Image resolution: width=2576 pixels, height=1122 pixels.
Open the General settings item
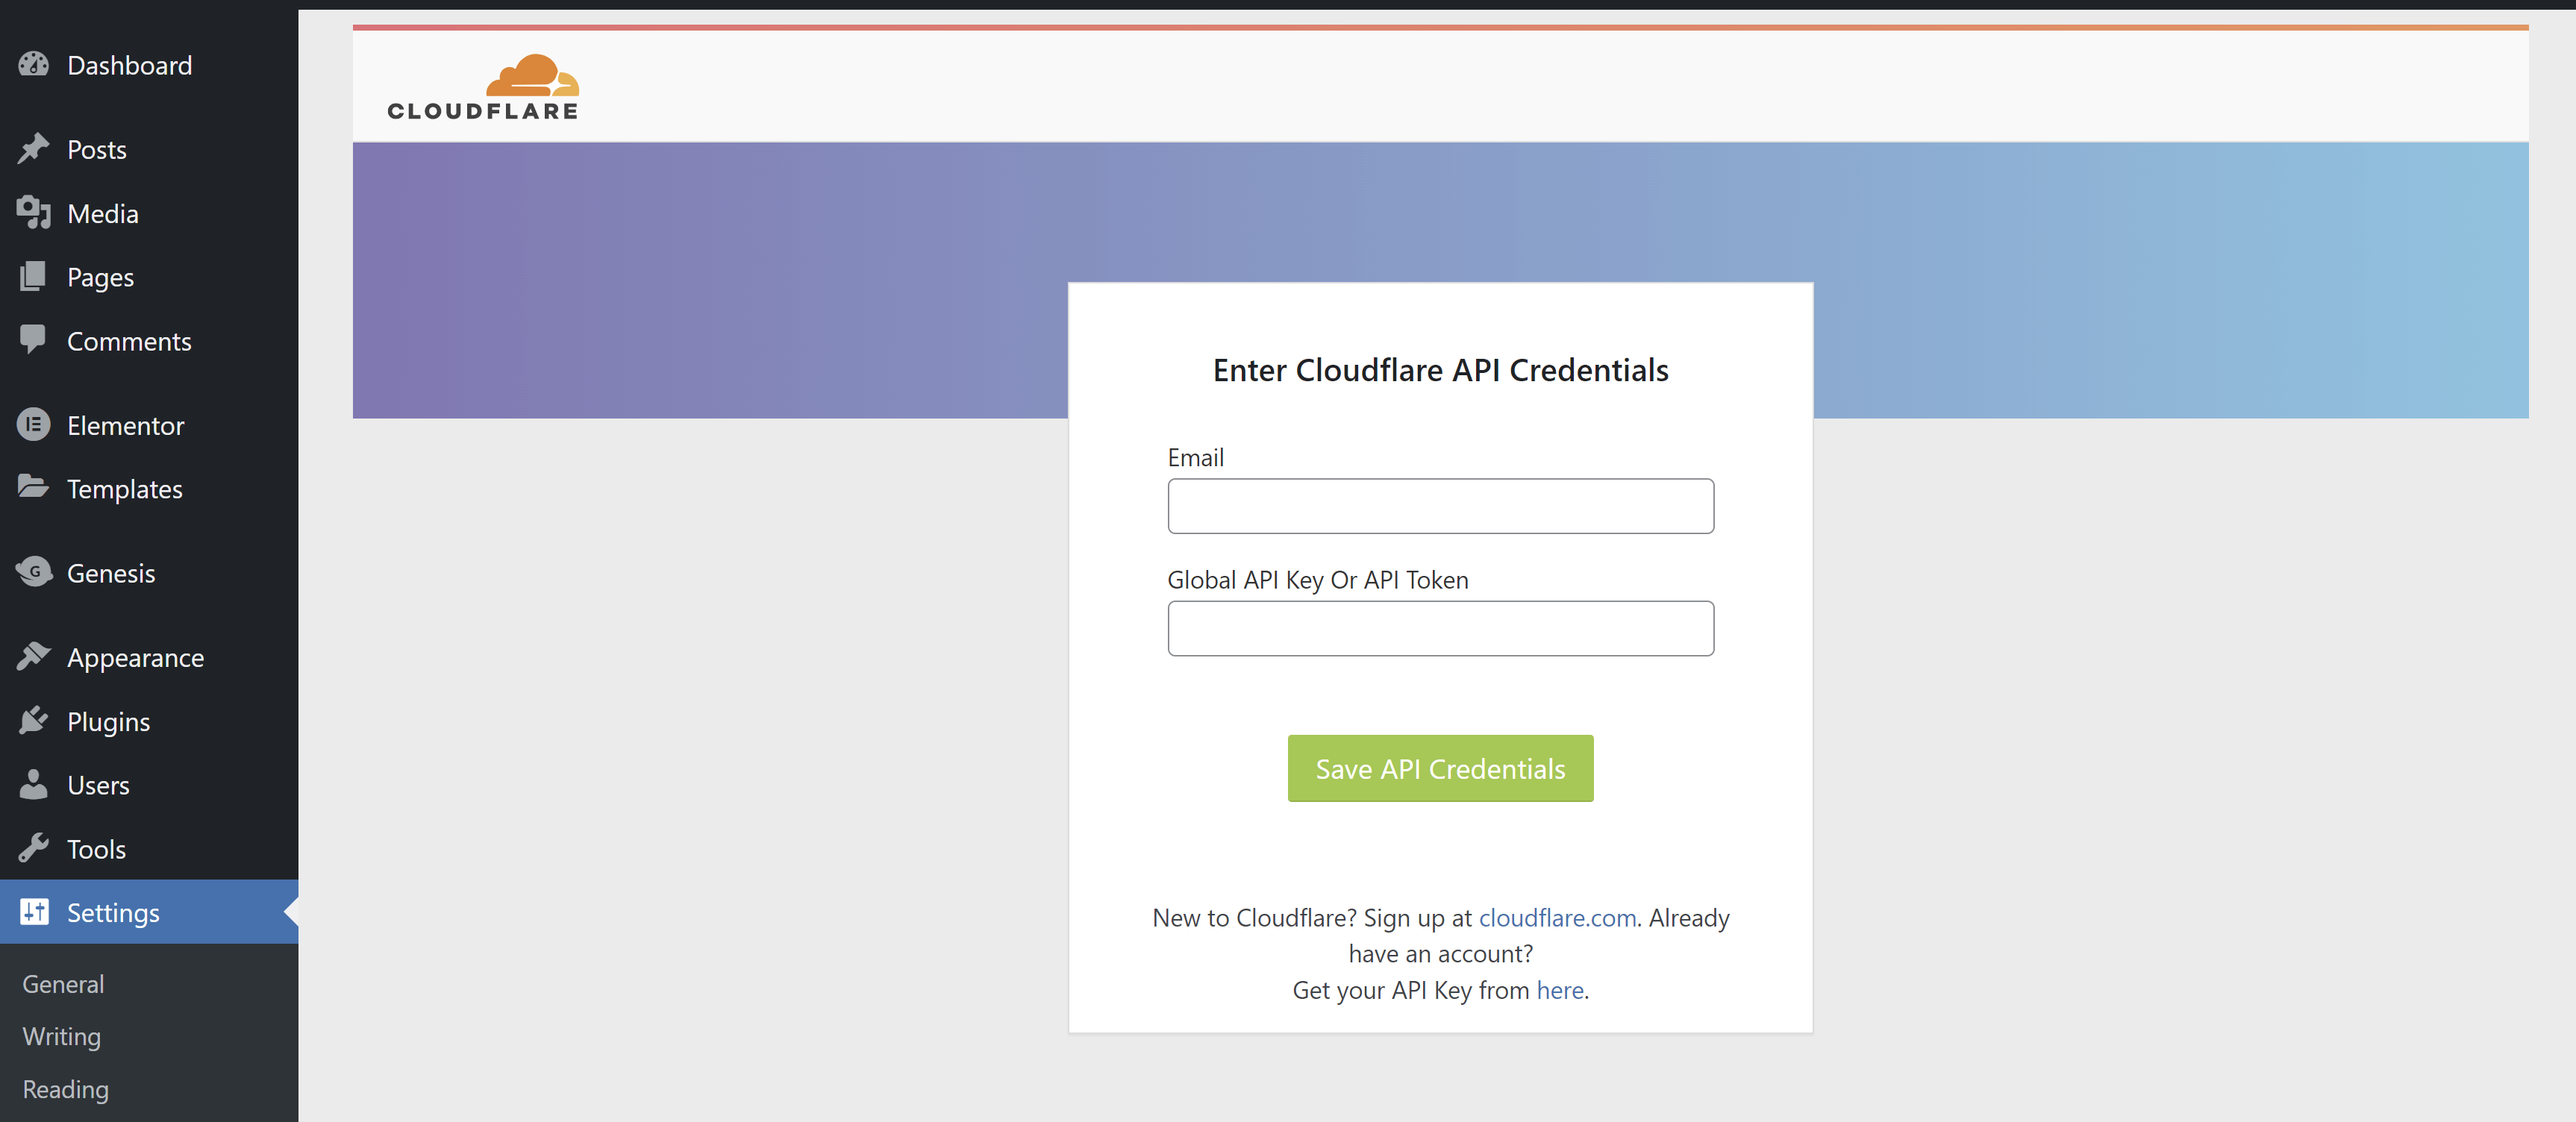tap(62, 983)
